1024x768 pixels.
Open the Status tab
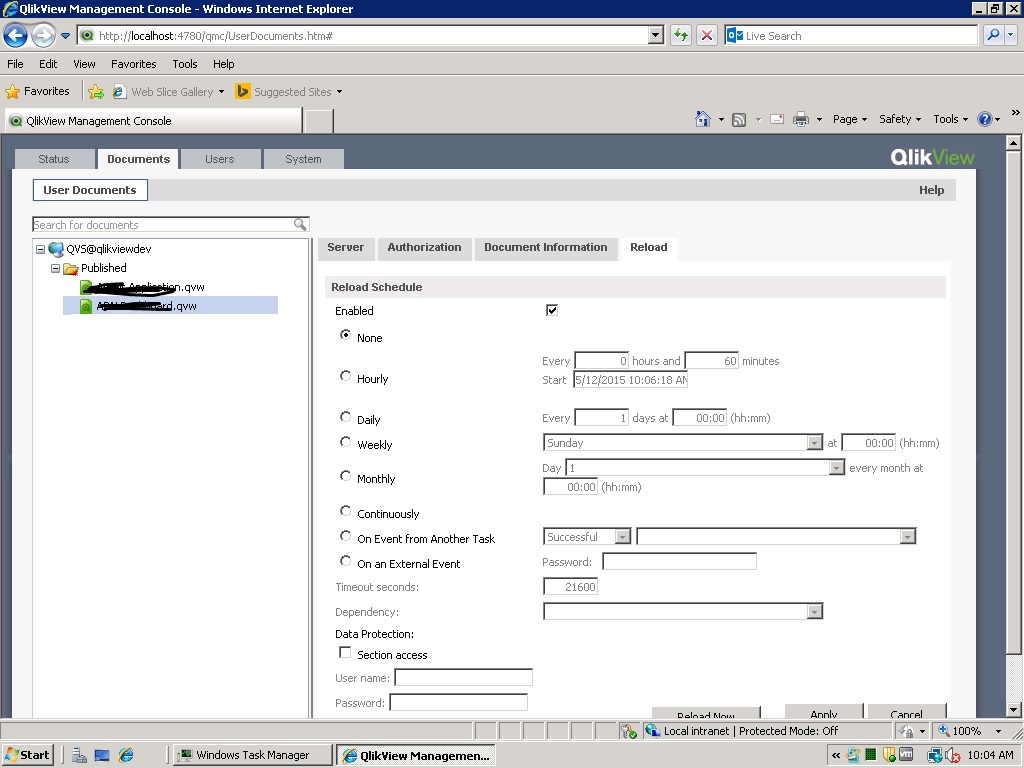(x=54, y=159)
